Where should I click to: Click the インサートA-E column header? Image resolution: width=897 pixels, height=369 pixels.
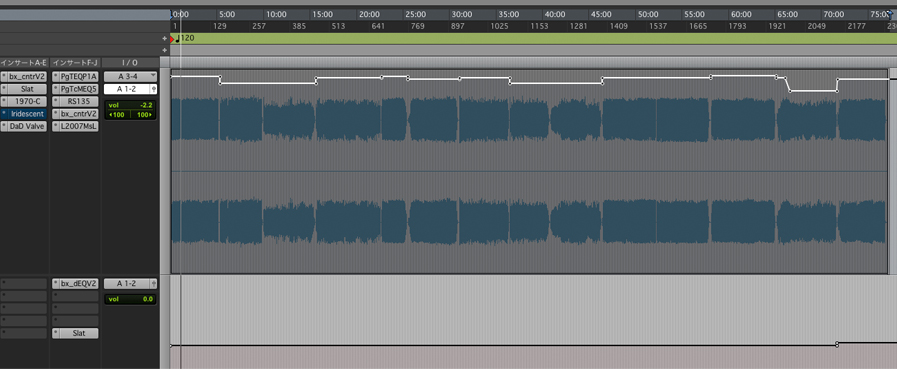24,62
